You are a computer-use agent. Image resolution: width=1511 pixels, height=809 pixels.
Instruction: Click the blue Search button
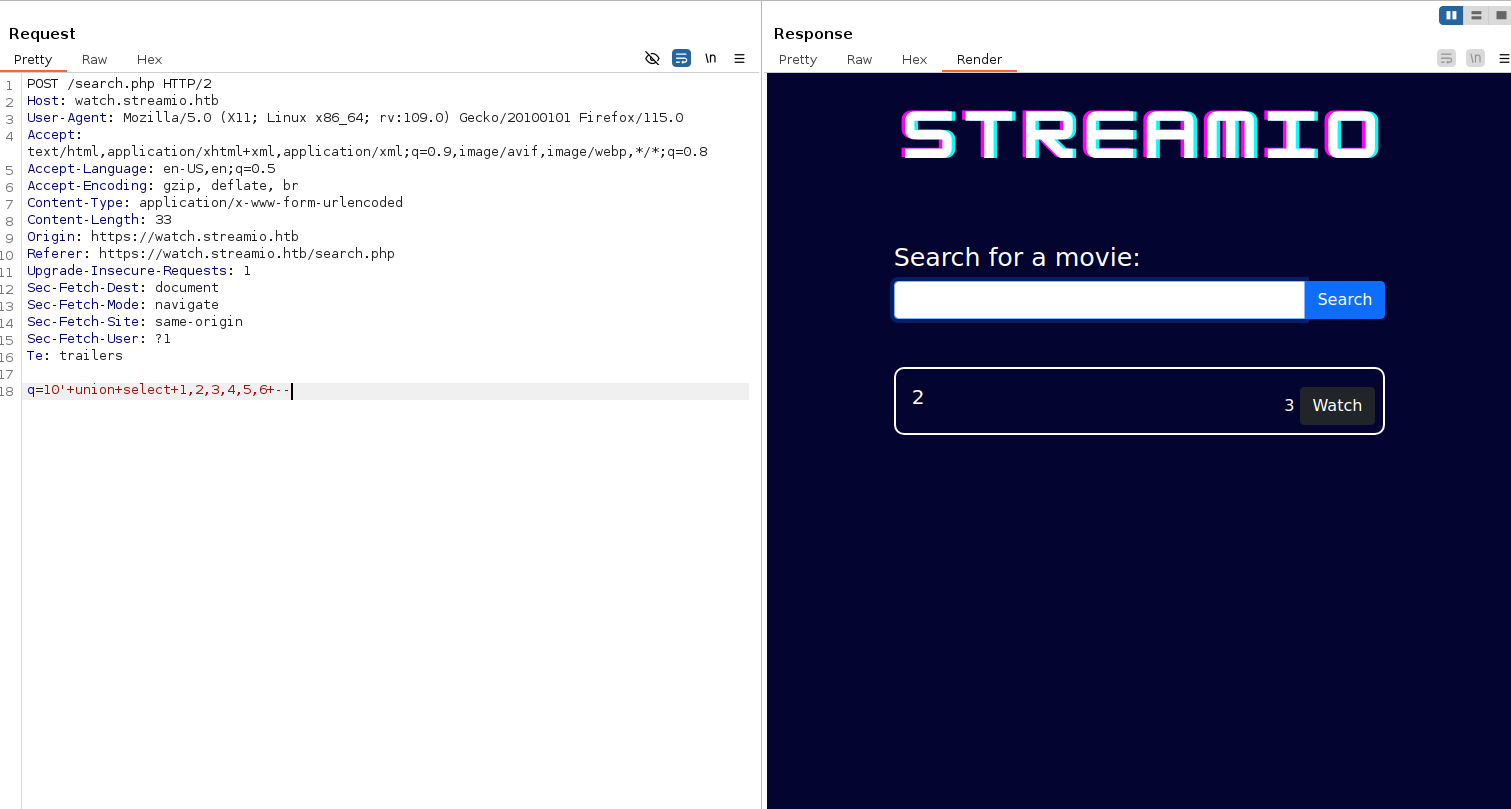[x=1344, y=300]
